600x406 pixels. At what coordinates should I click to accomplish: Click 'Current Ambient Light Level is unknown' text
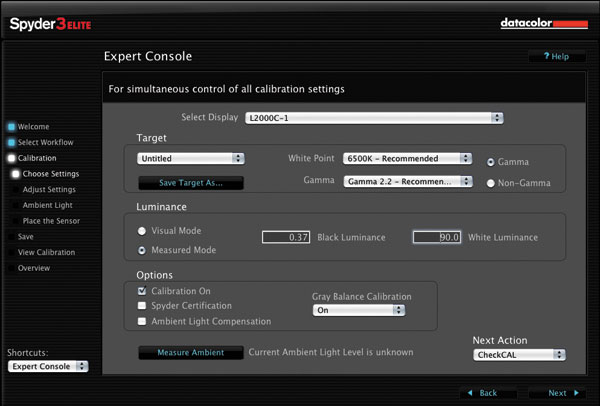pos(331,352)
